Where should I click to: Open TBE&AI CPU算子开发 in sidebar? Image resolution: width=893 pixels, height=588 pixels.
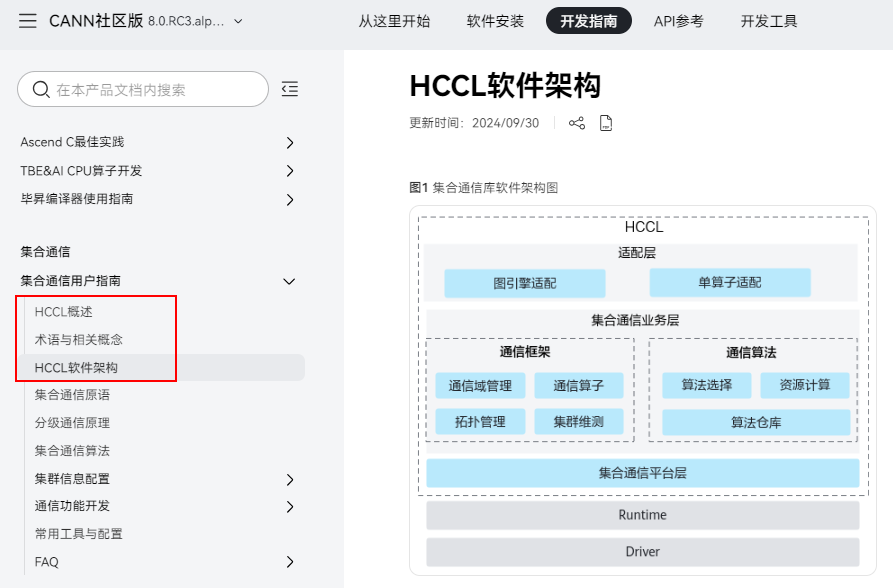click(x=81, y=170)
